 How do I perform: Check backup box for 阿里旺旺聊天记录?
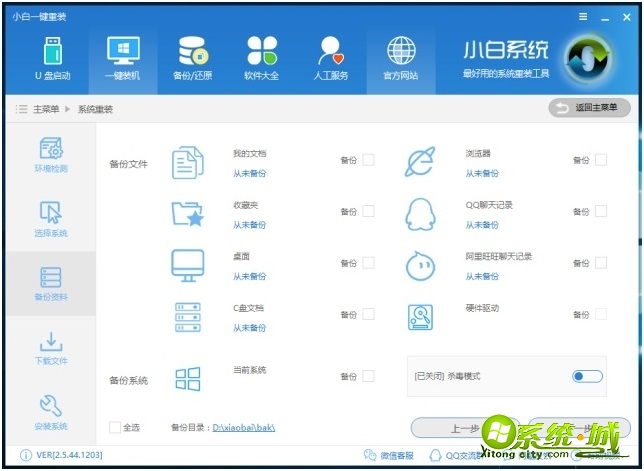[601, 263]
